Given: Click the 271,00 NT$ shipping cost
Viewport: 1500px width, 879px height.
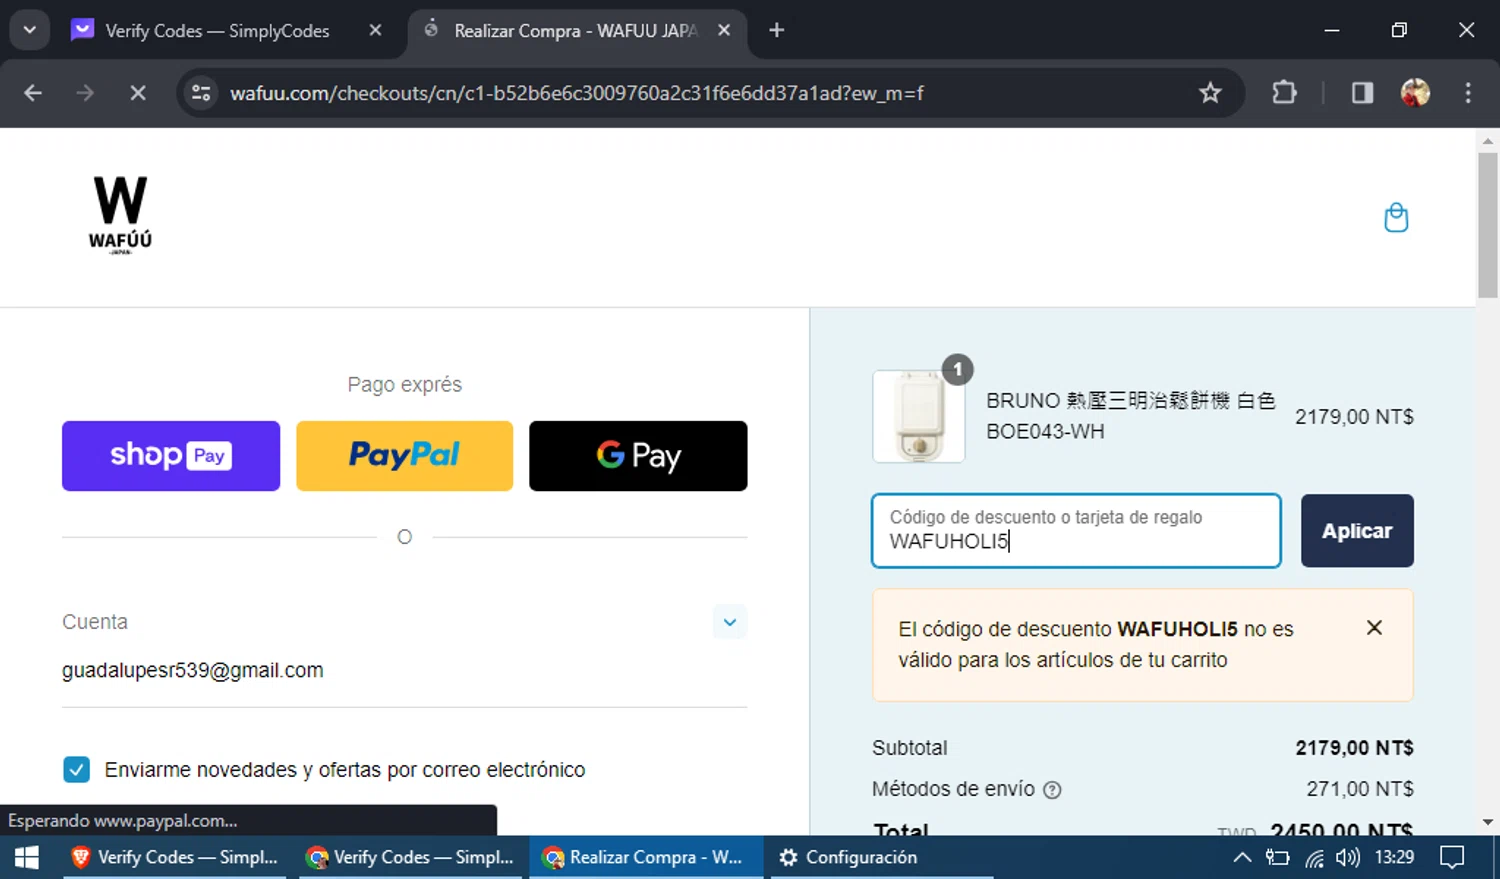Looking at the screenshot, I should pyautogui.click(x=1360, y=789).
